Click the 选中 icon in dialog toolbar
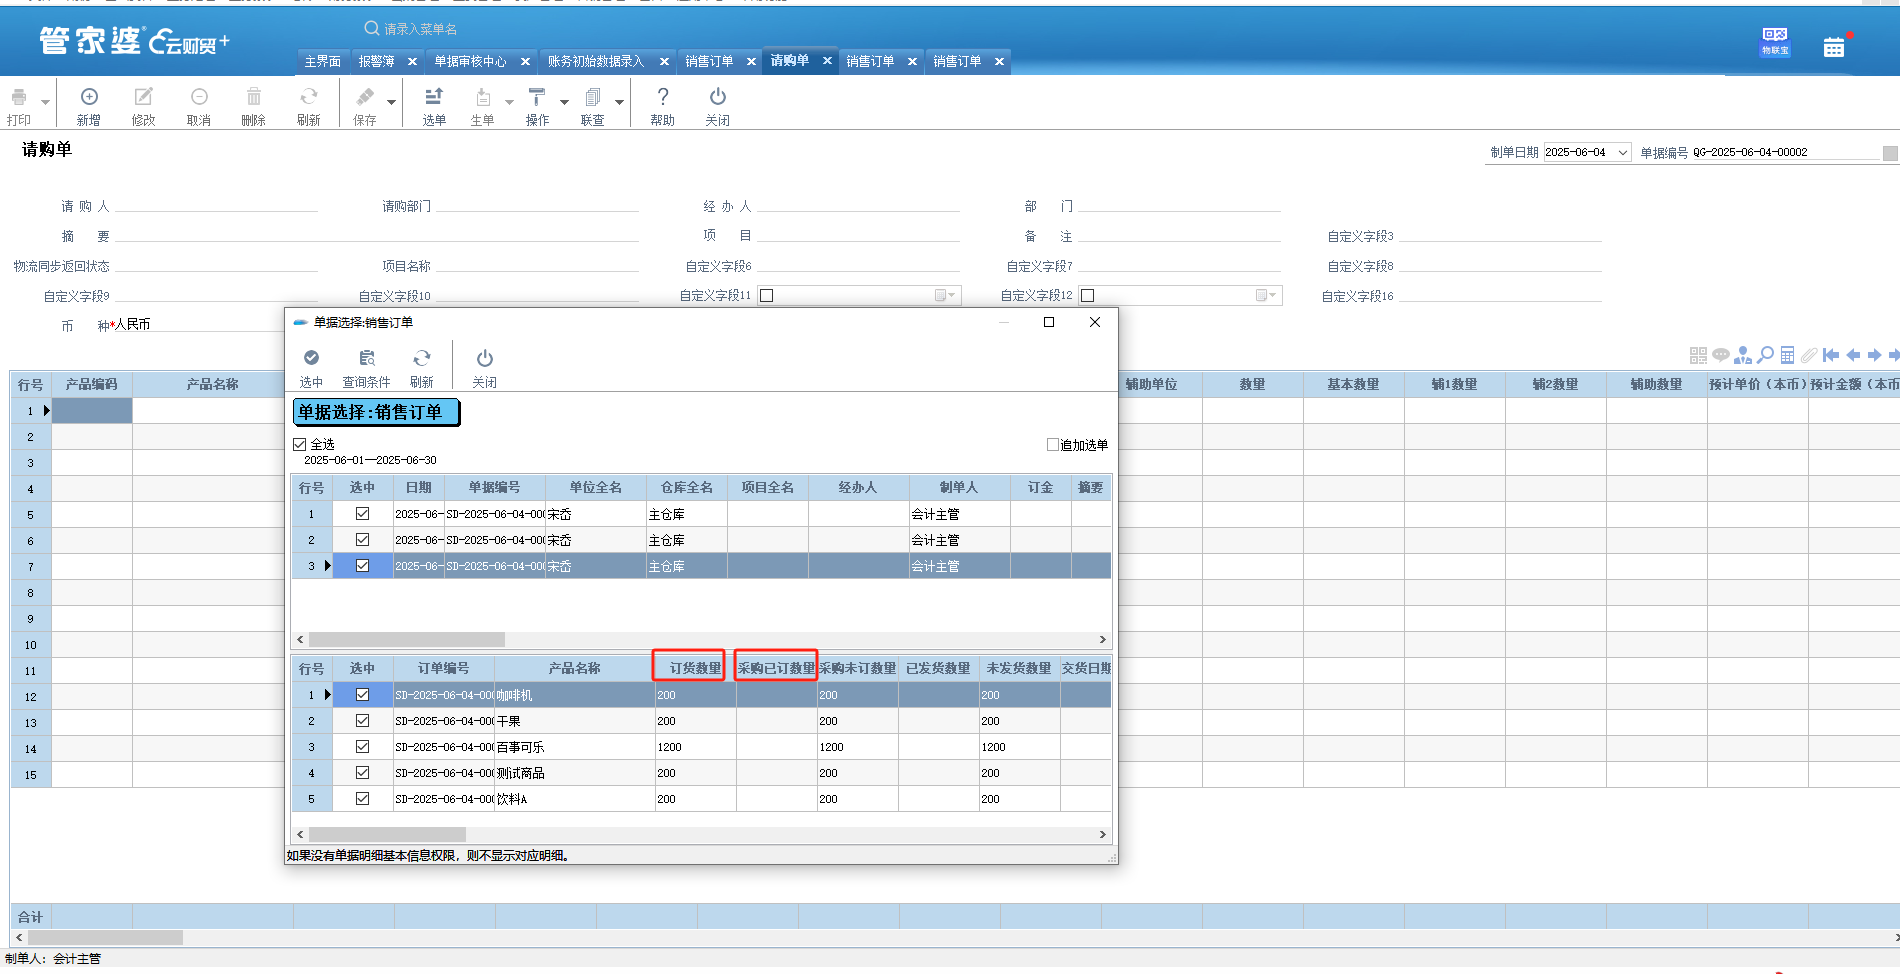This screenshot has height=974, width=1900. (x=311, y=358)
